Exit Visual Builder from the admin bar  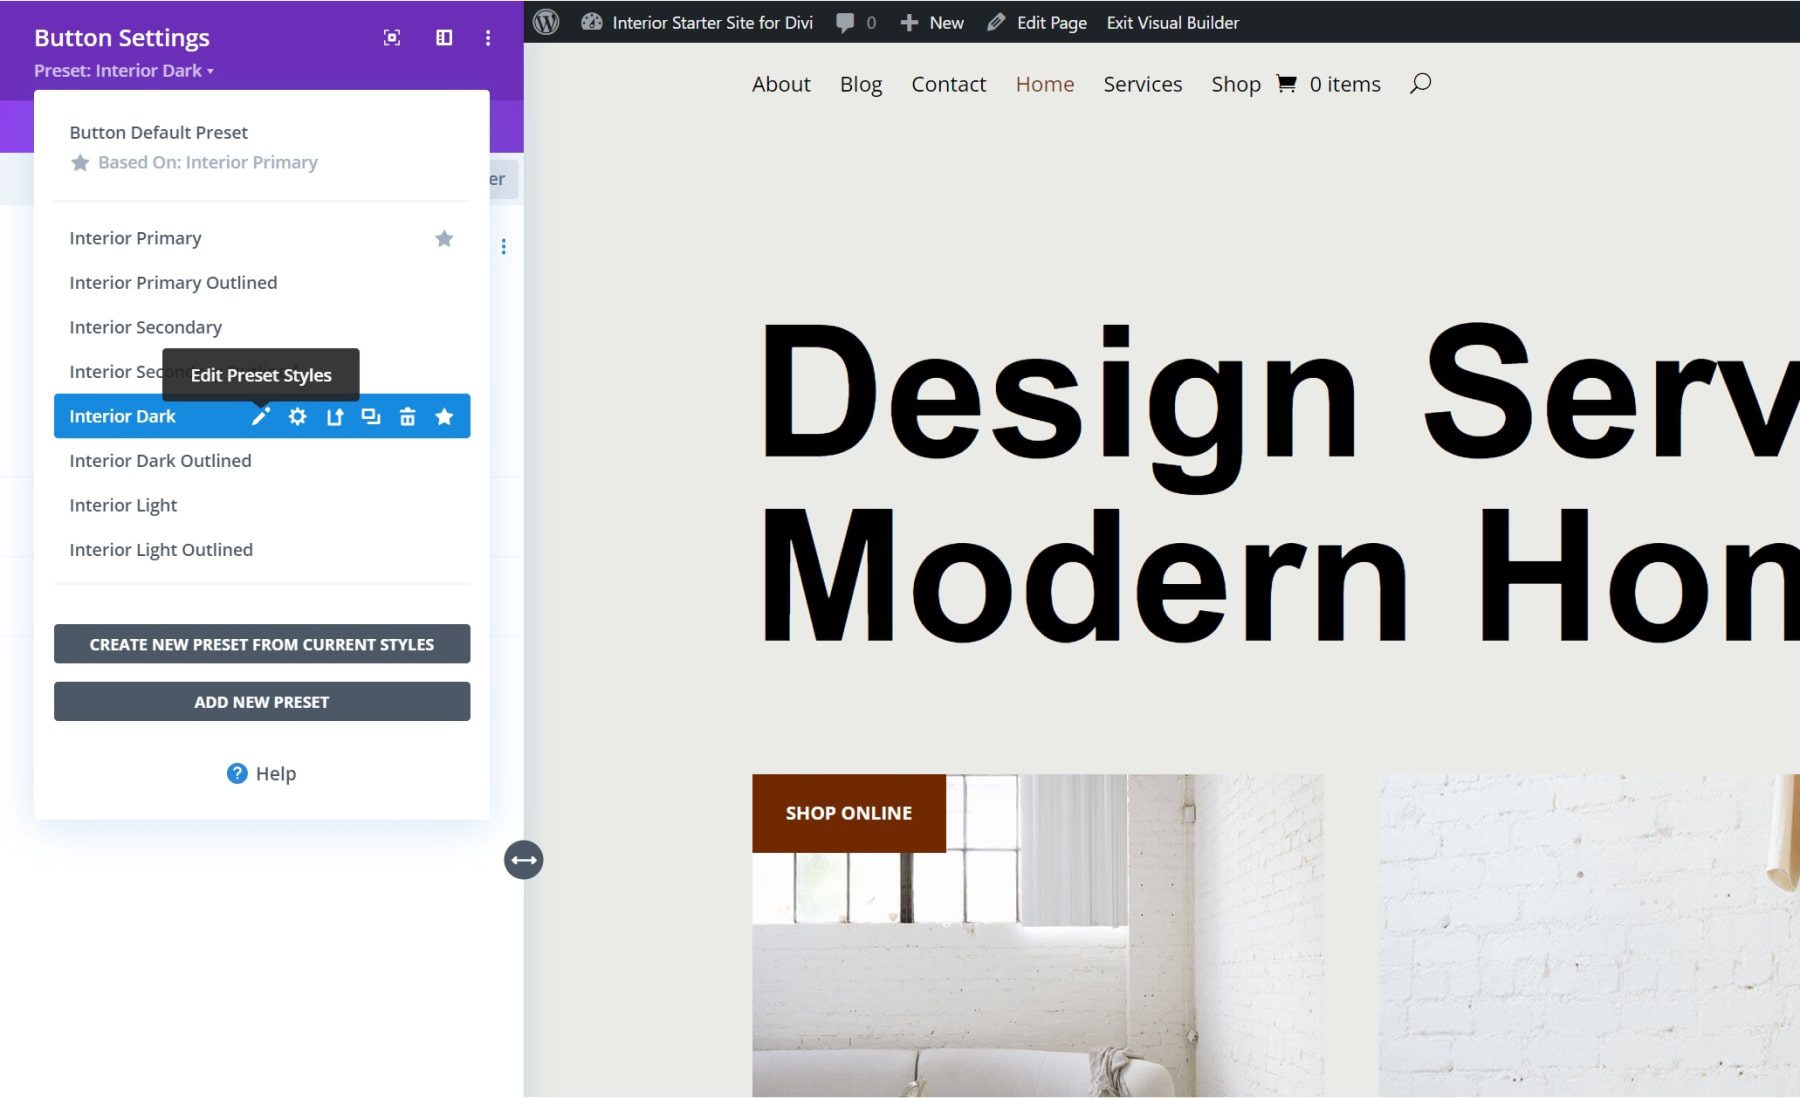[x=1171, y=22]
